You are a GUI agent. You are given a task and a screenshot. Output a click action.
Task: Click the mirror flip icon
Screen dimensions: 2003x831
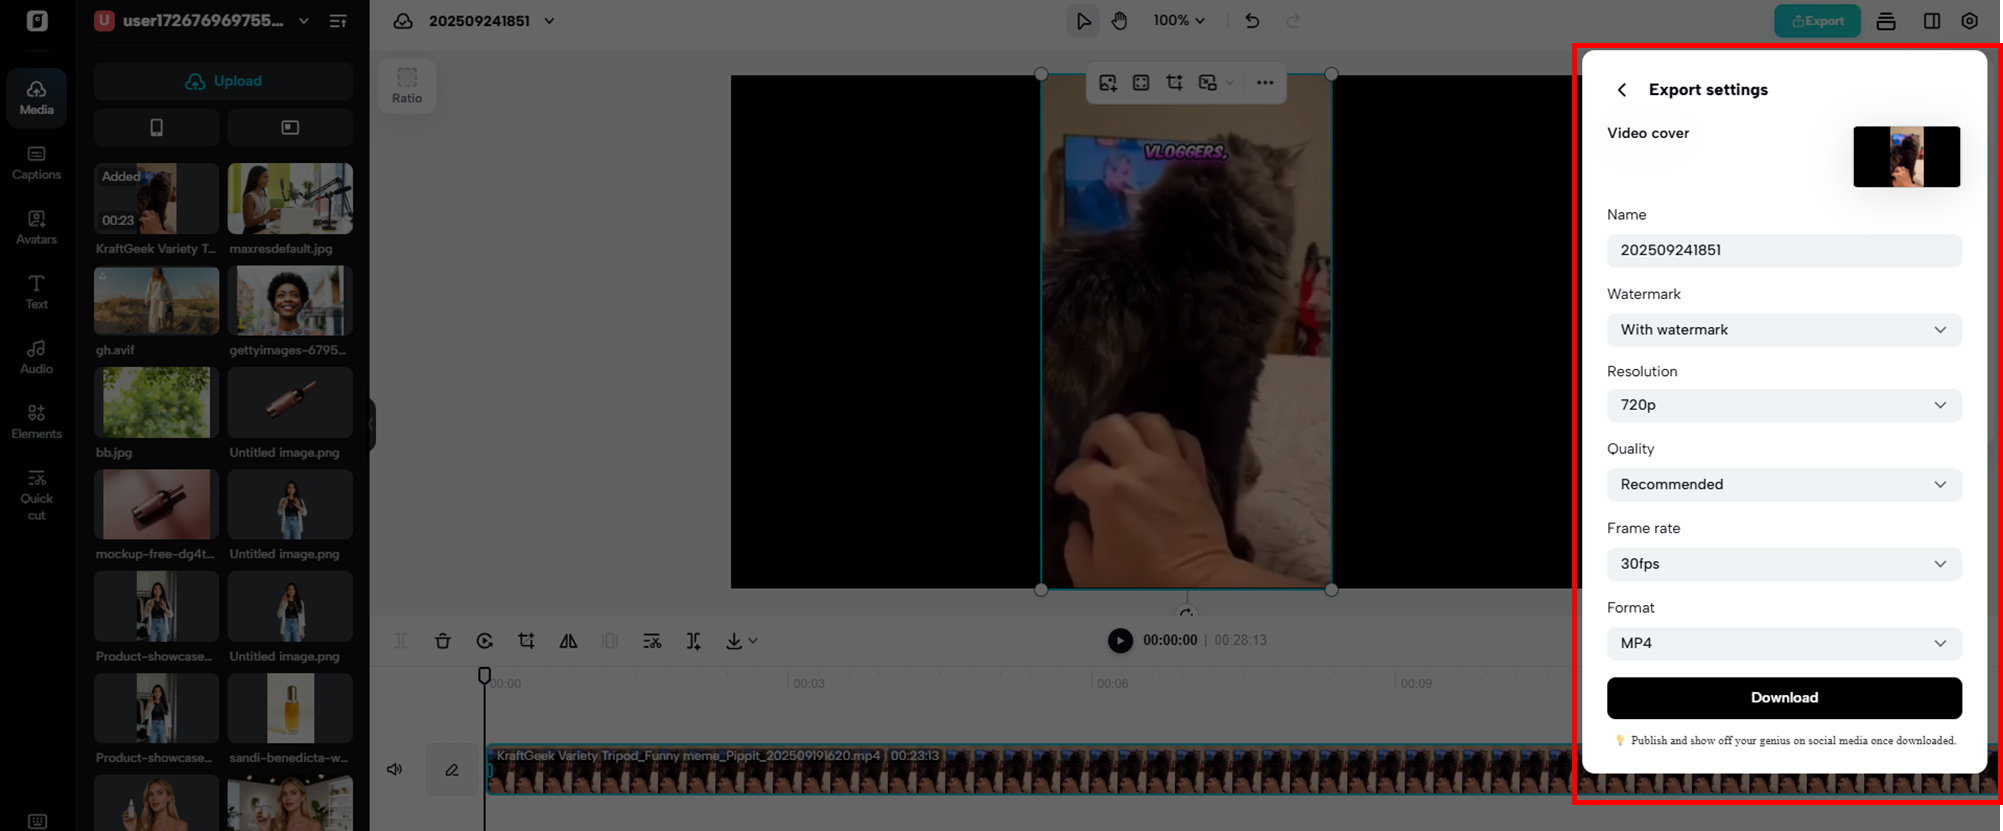point(568,641)
